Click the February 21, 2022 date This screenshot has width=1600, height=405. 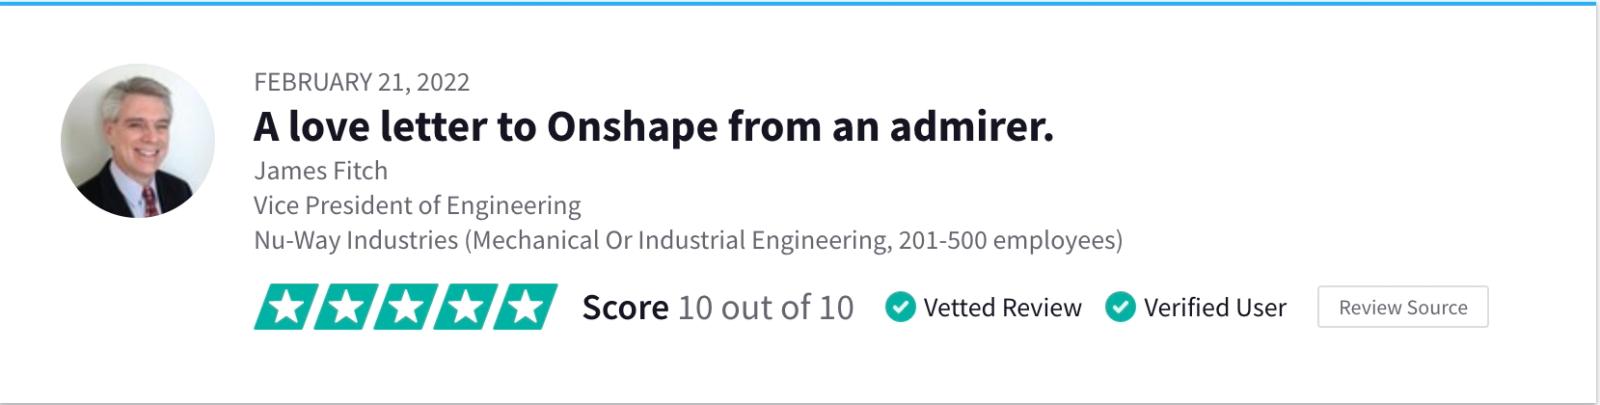click(361, 82)
